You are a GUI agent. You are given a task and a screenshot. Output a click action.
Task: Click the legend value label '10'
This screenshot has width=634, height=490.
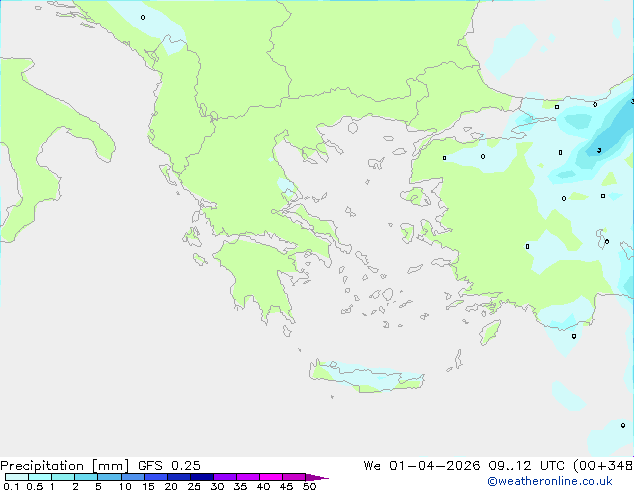coord(125,486)
